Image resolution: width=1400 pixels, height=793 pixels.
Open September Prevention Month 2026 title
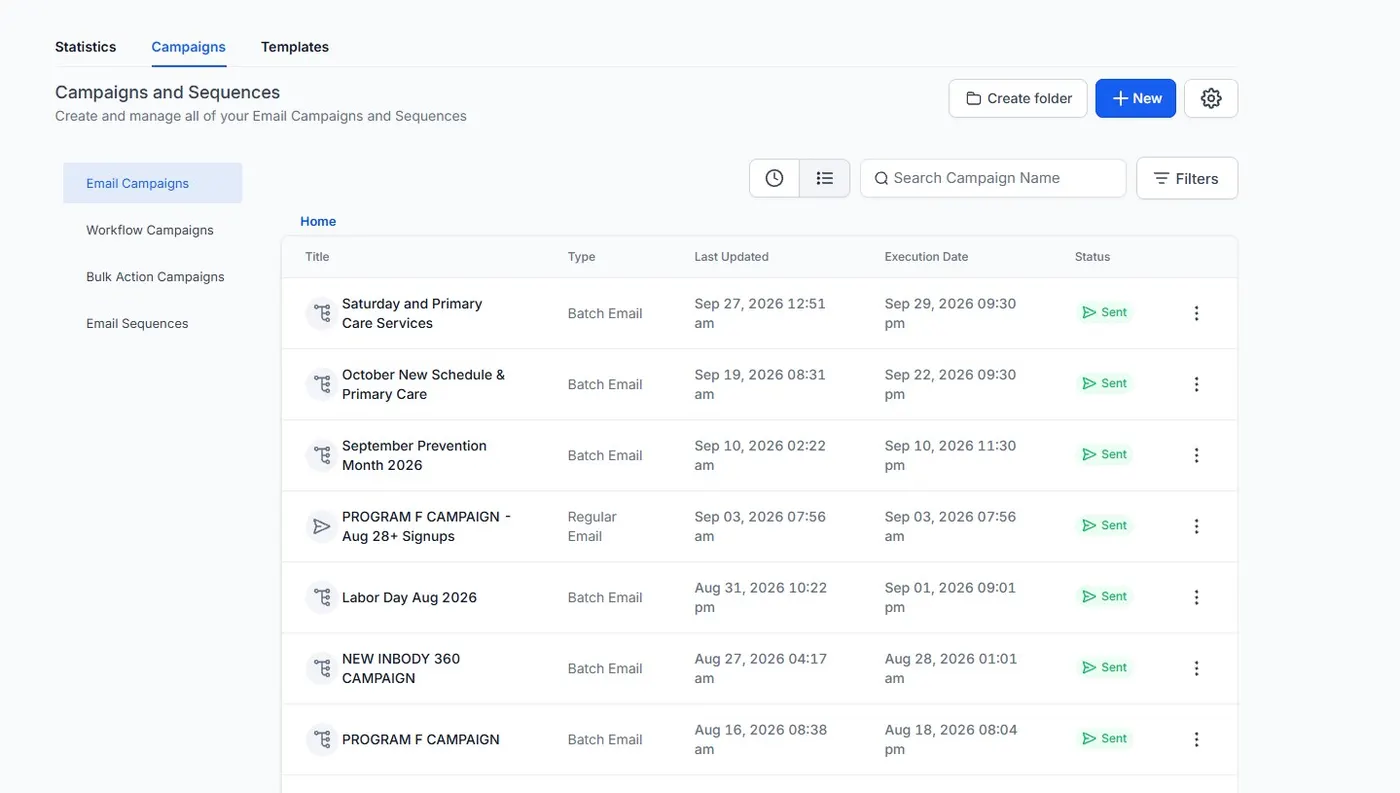(414, 455)
